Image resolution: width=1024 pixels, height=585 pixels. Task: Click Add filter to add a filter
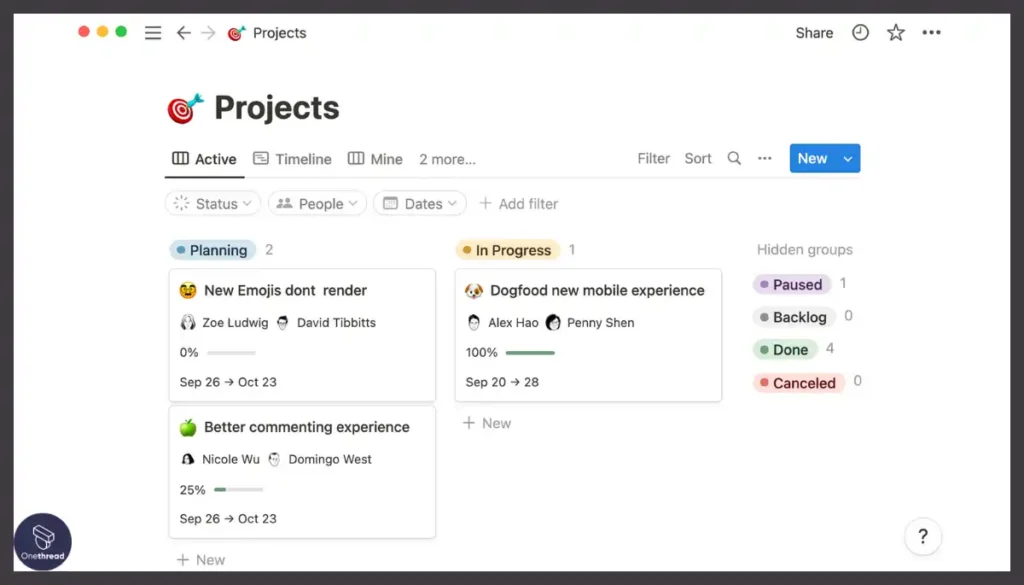(x=519, y=203)
